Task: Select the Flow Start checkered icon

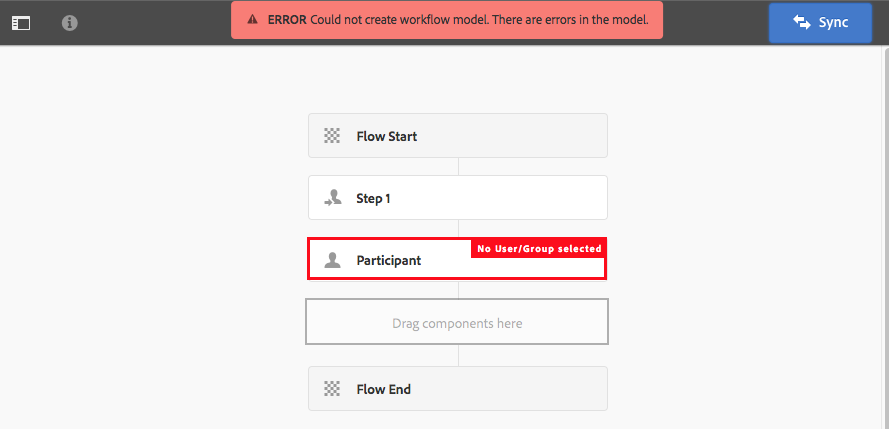Action: [332, 136]
